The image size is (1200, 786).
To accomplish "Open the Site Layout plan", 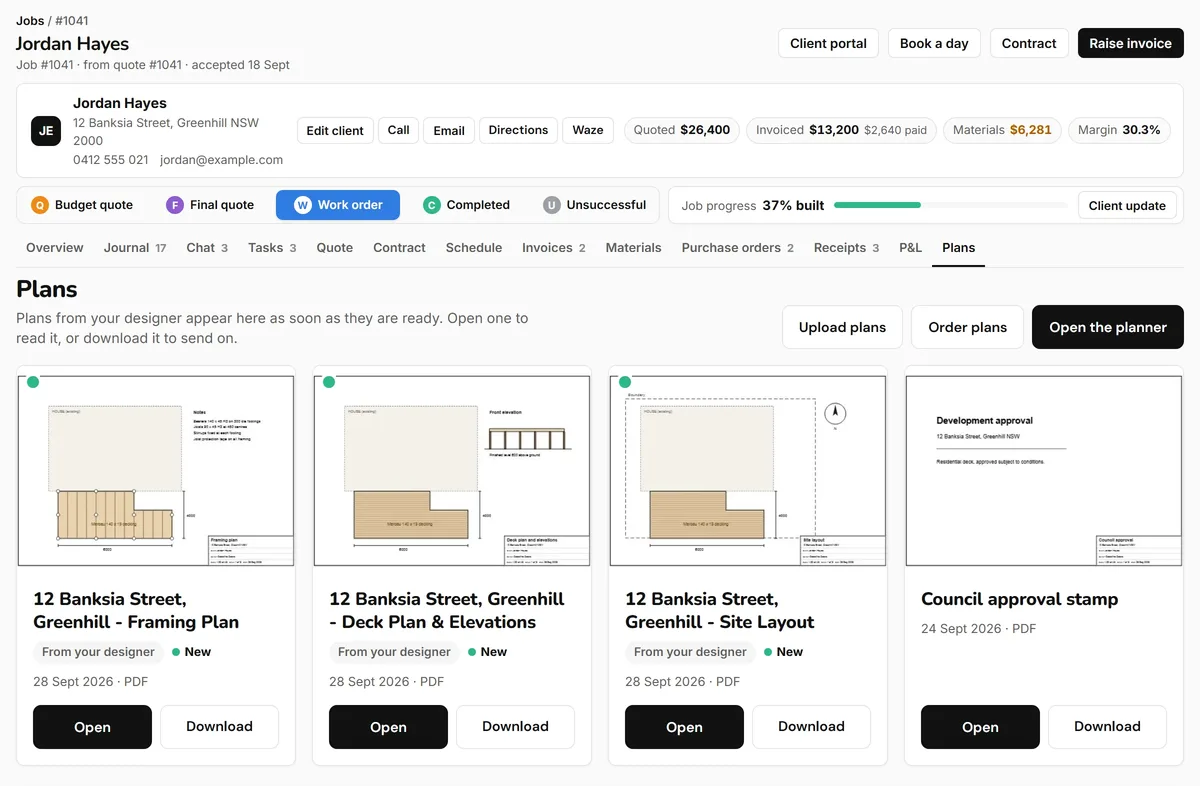I will (684, 727).
